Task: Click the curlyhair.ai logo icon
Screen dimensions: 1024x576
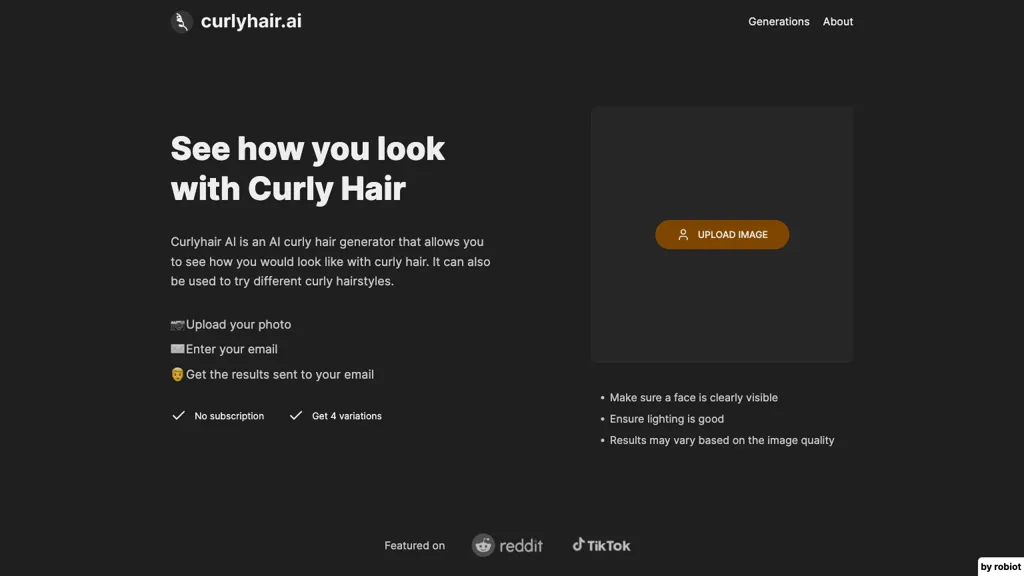Action: point(182,22)
